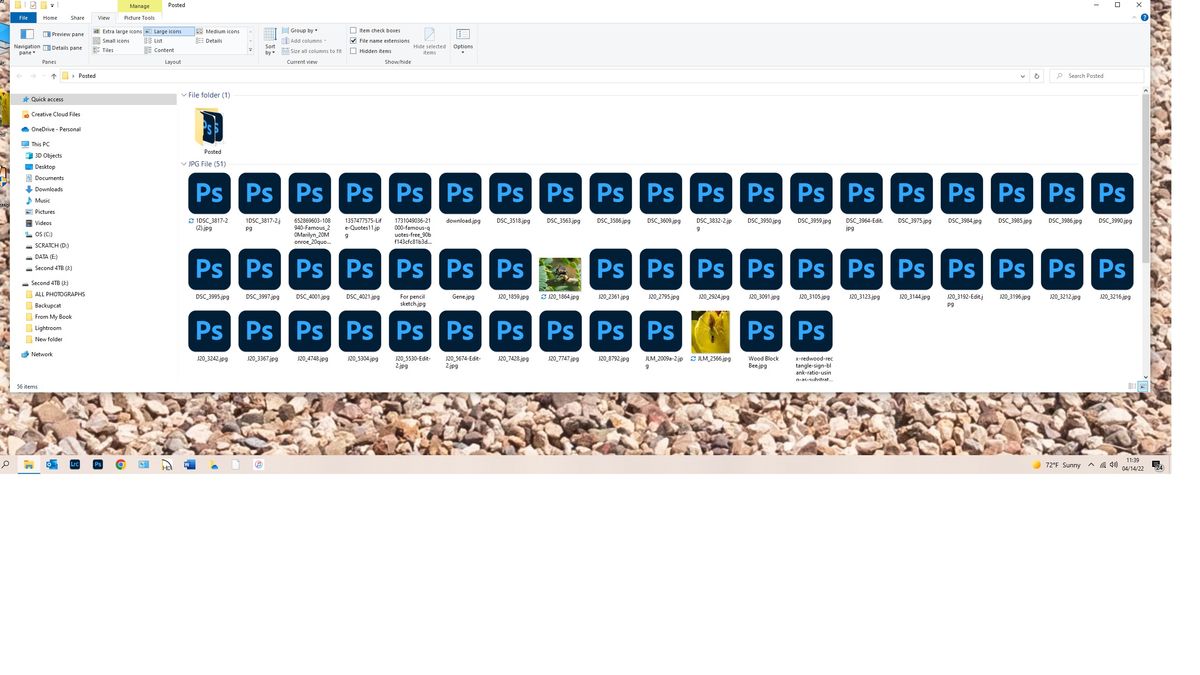Screen dimensions: 1200x675
Task: Open Lightroom Classic from the taskbar
Action: 75,465
